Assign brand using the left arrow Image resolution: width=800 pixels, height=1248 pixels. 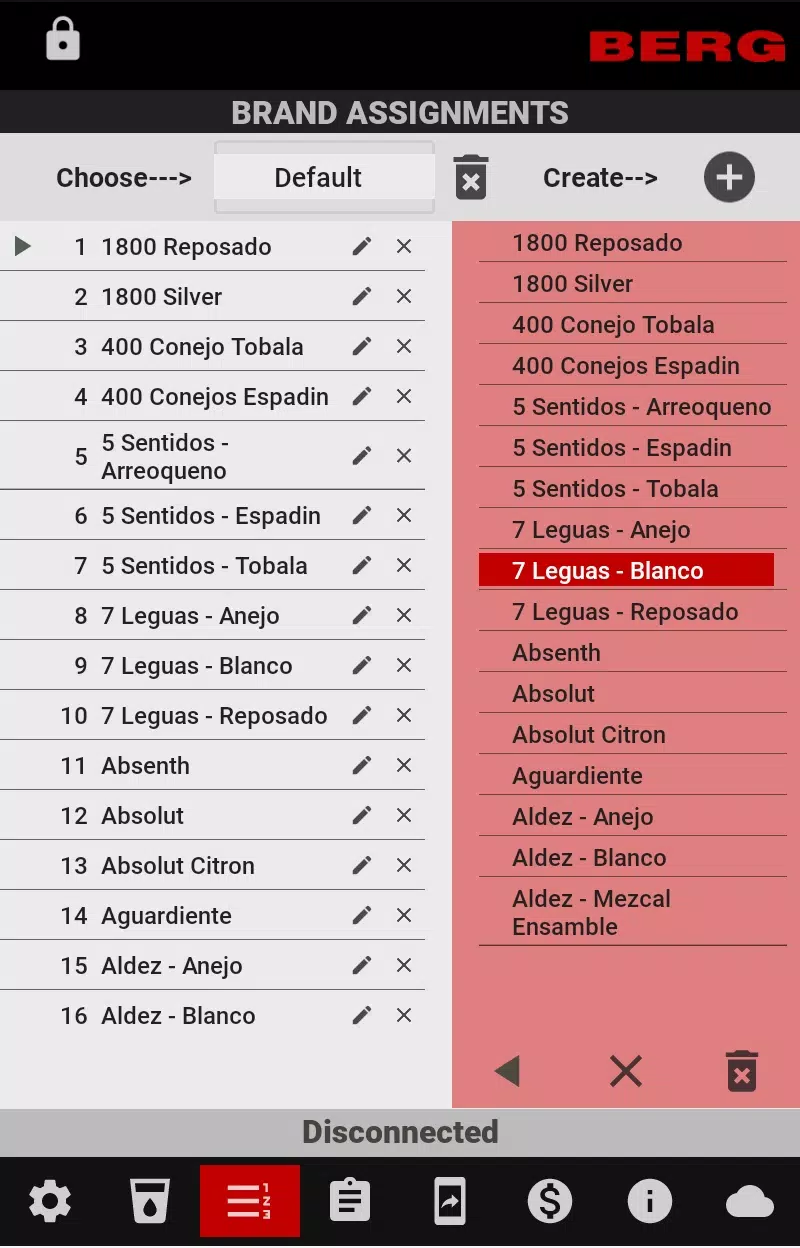507,1071
